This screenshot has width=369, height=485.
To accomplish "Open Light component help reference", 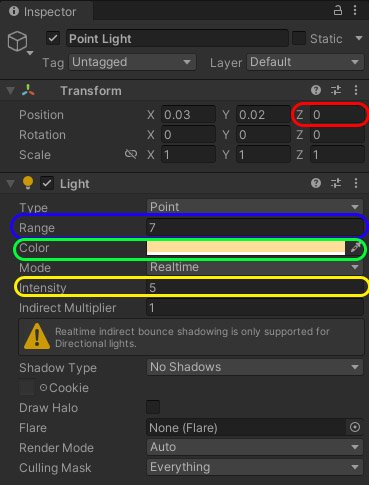I will tap(316, 183).
